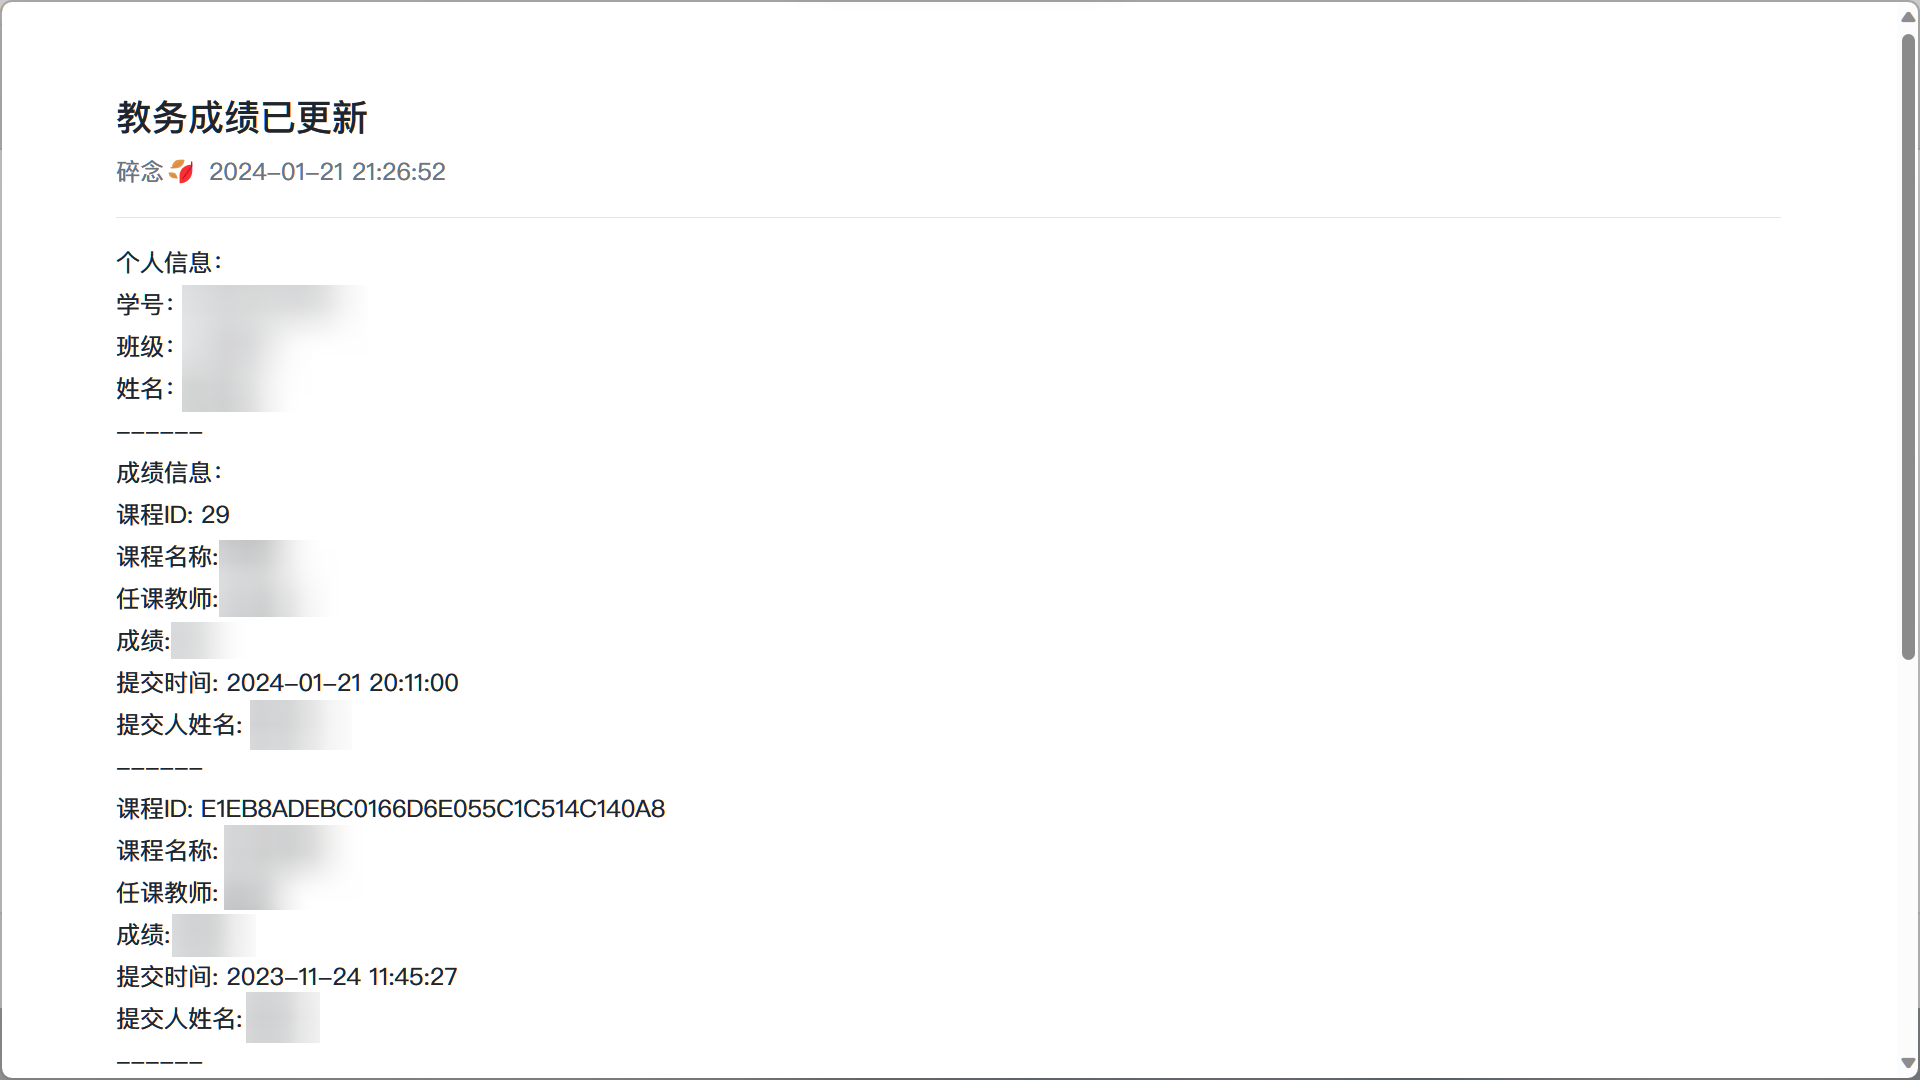The image size is (1920, 1080).
Task: Click the emoji icon beside author 碎念
Action: tap(181, 172)
